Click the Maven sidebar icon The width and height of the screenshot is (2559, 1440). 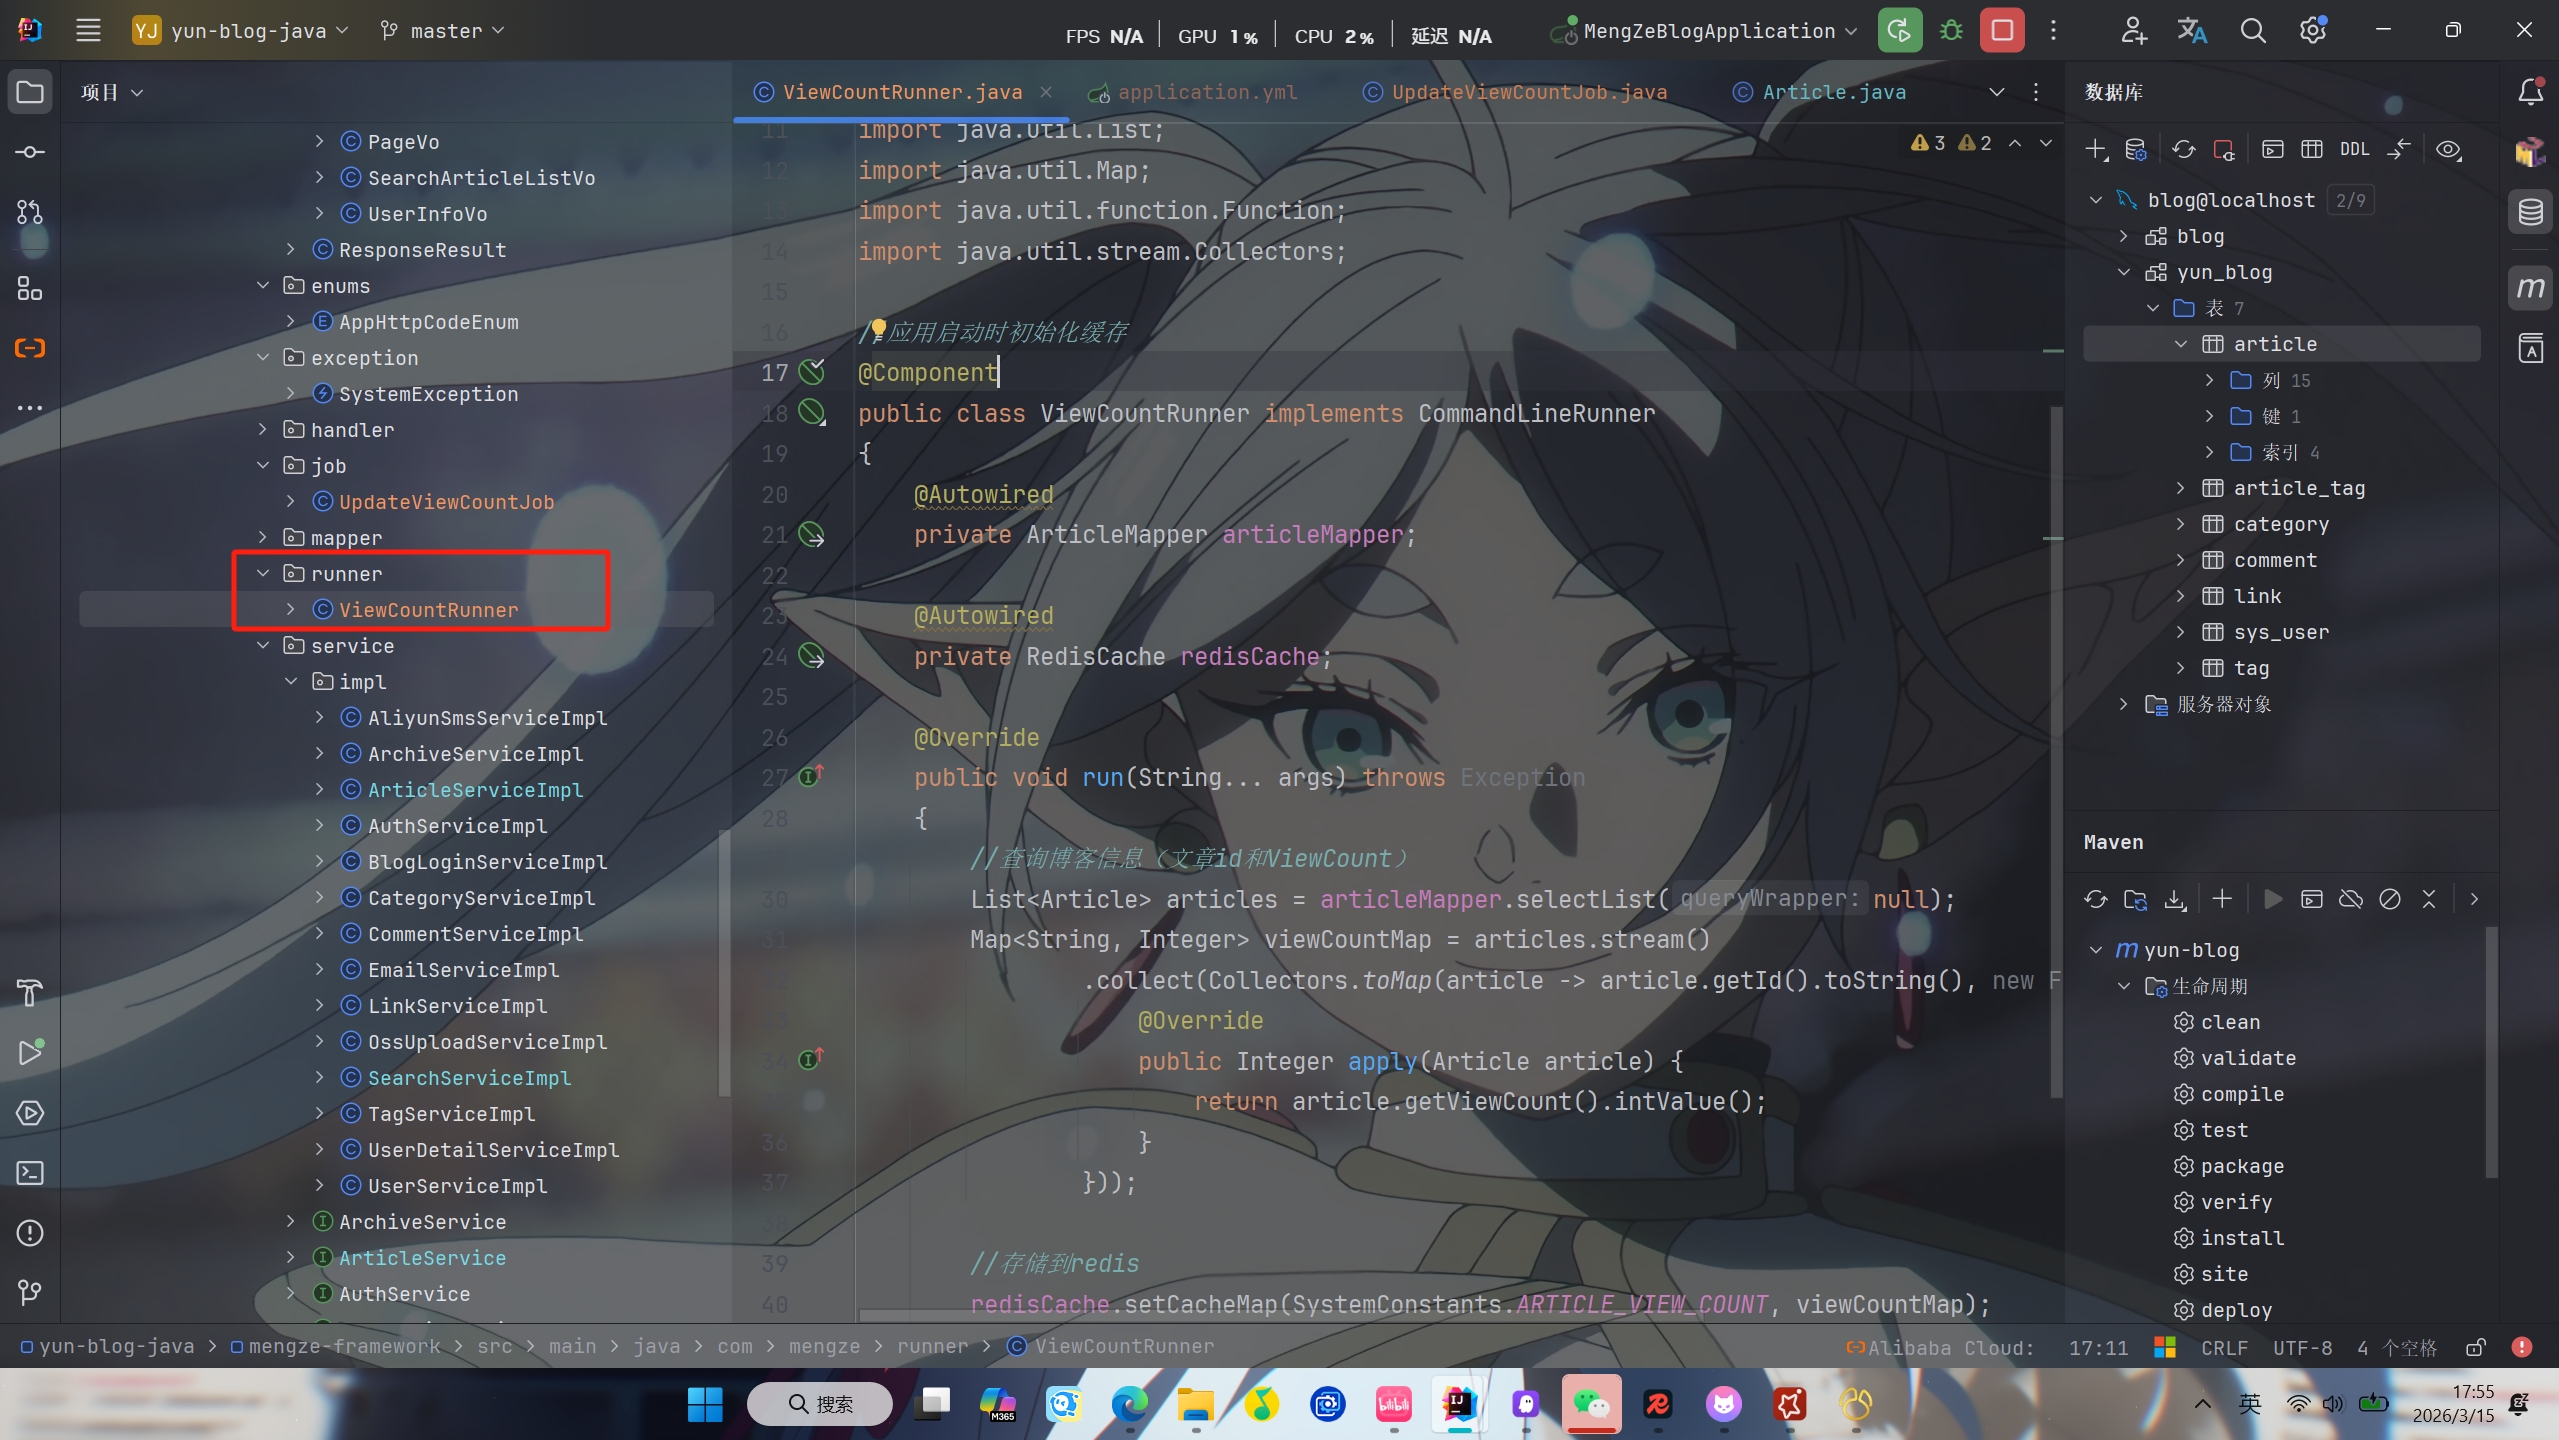2530,289
